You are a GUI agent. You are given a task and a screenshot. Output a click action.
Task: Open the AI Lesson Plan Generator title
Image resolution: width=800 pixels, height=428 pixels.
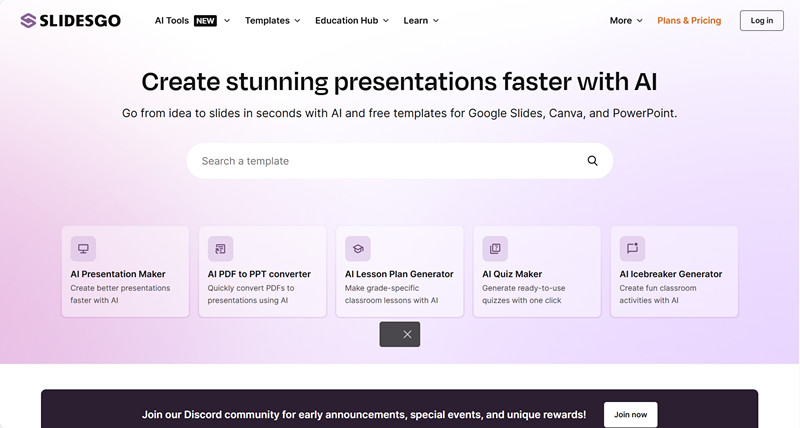(399, 274)
